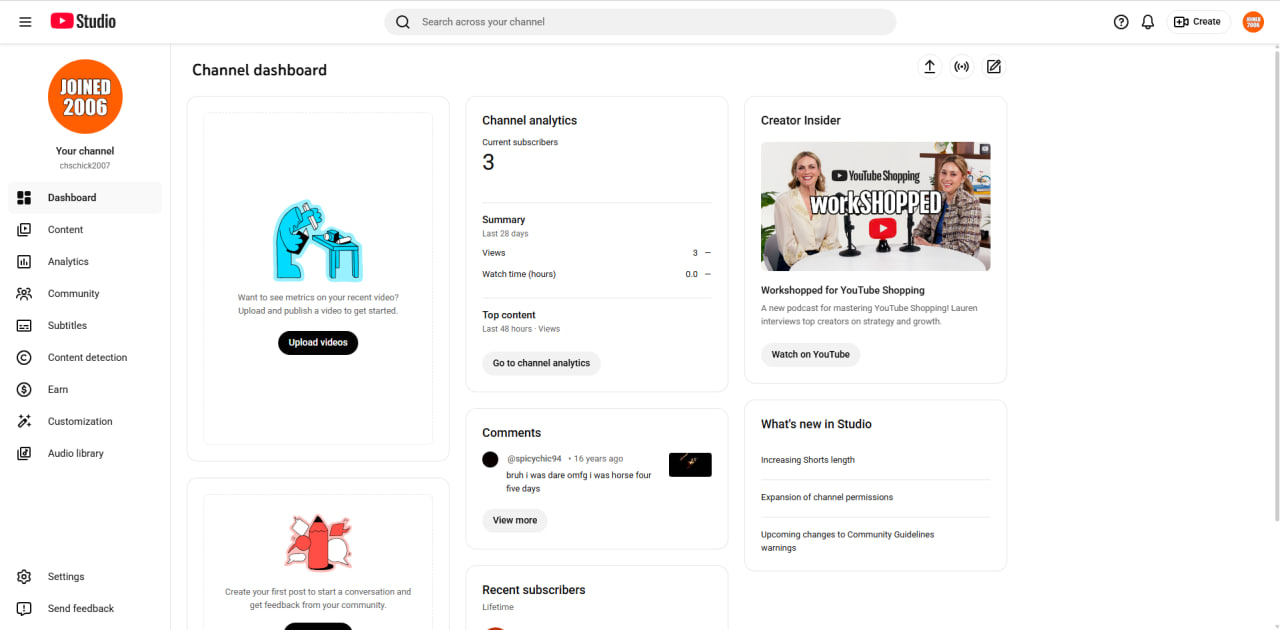Click the comment text 'bruh i was dare'
The image size is (1280, 630).
point(579,482)
